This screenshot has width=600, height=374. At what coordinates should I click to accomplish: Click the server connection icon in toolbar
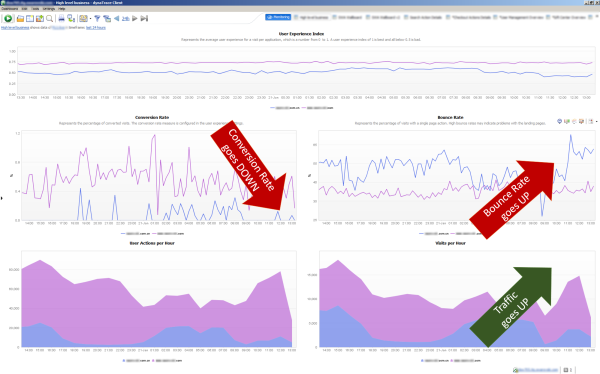[71, 18]
